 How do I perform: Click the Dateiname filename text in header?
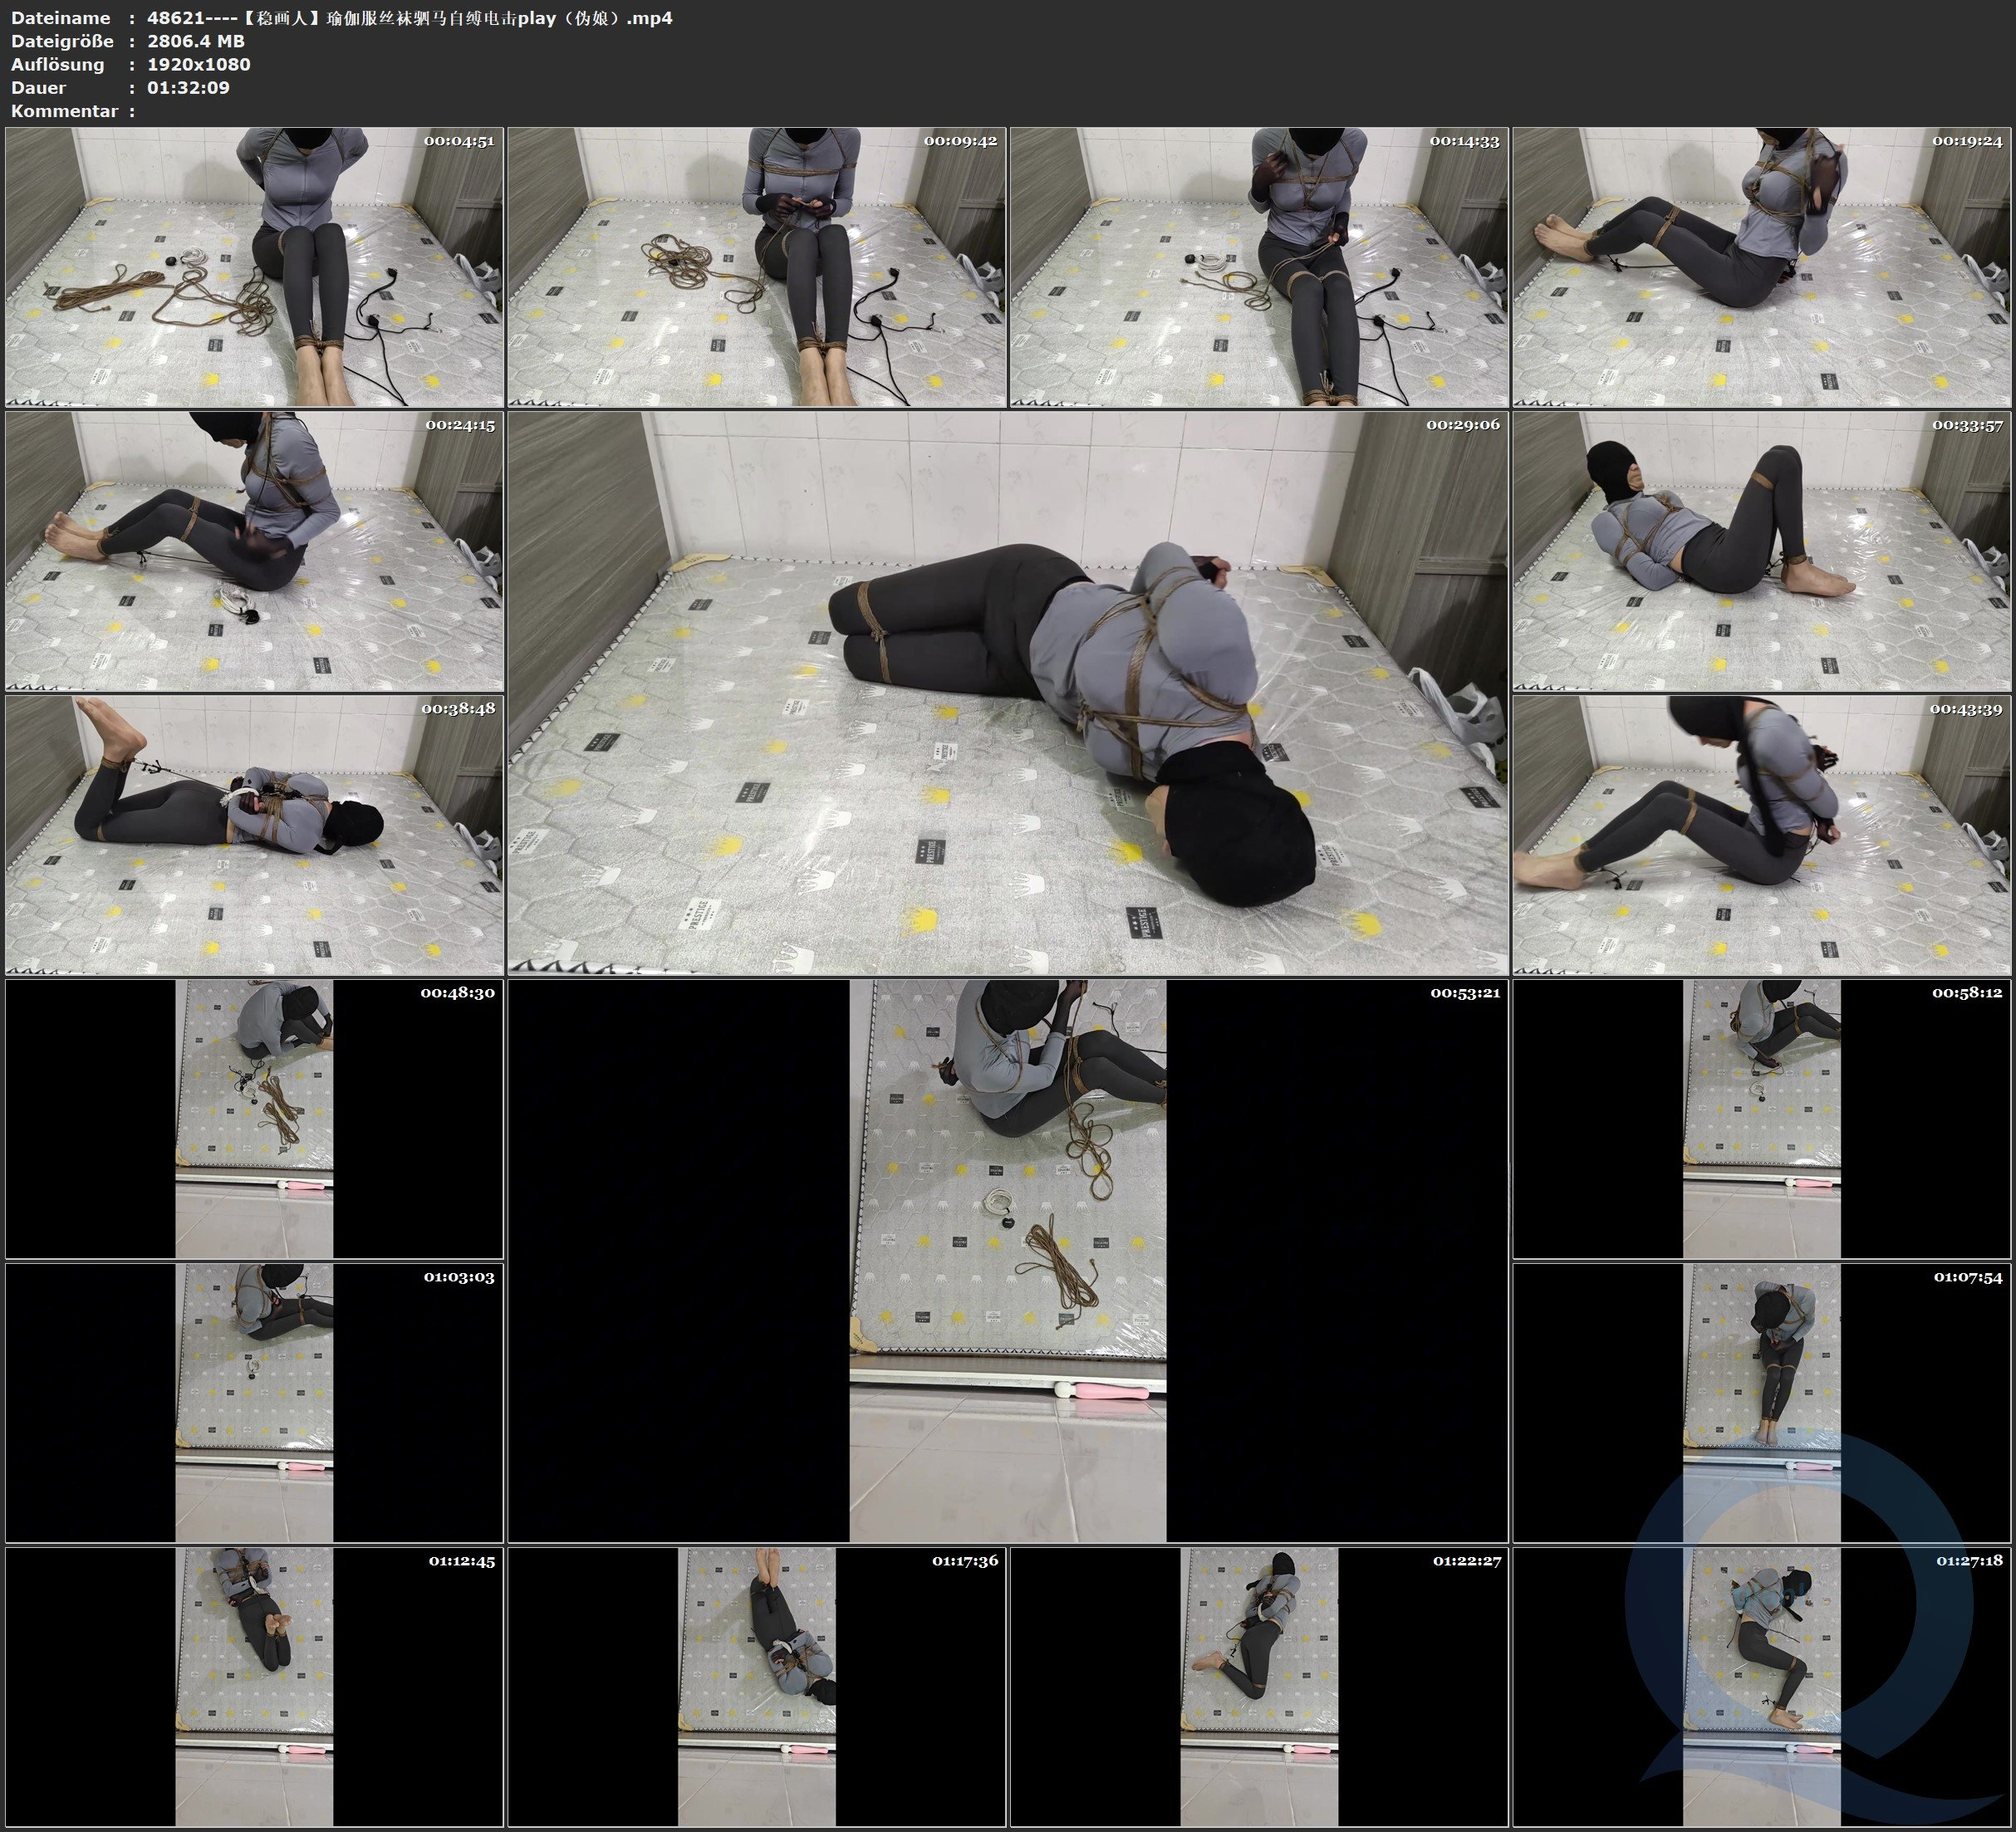(409, 18)
